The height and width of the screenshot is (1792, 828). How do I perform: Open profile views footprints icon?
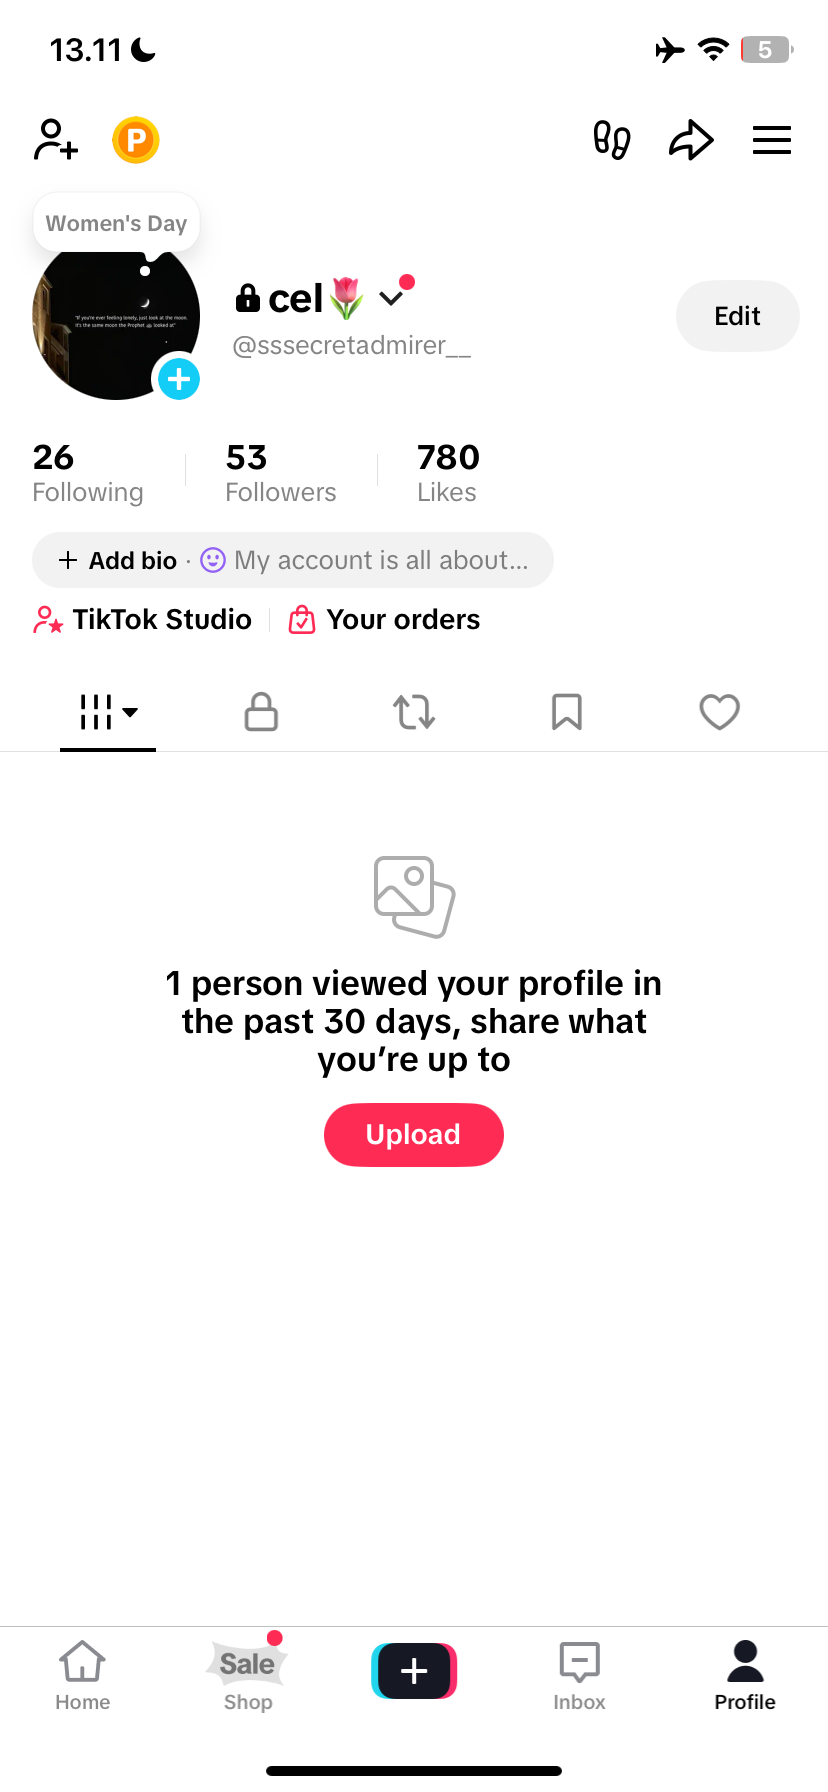coord(612,140)
